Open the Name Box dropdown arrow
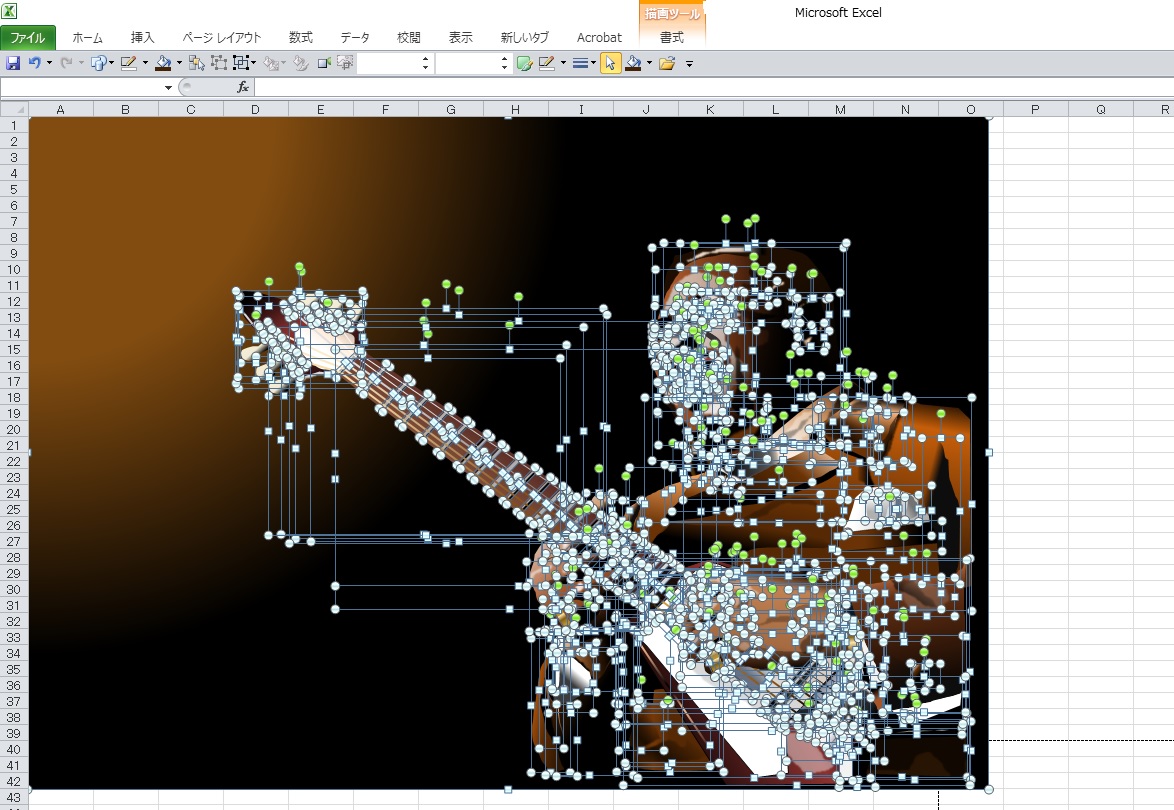 168,88
